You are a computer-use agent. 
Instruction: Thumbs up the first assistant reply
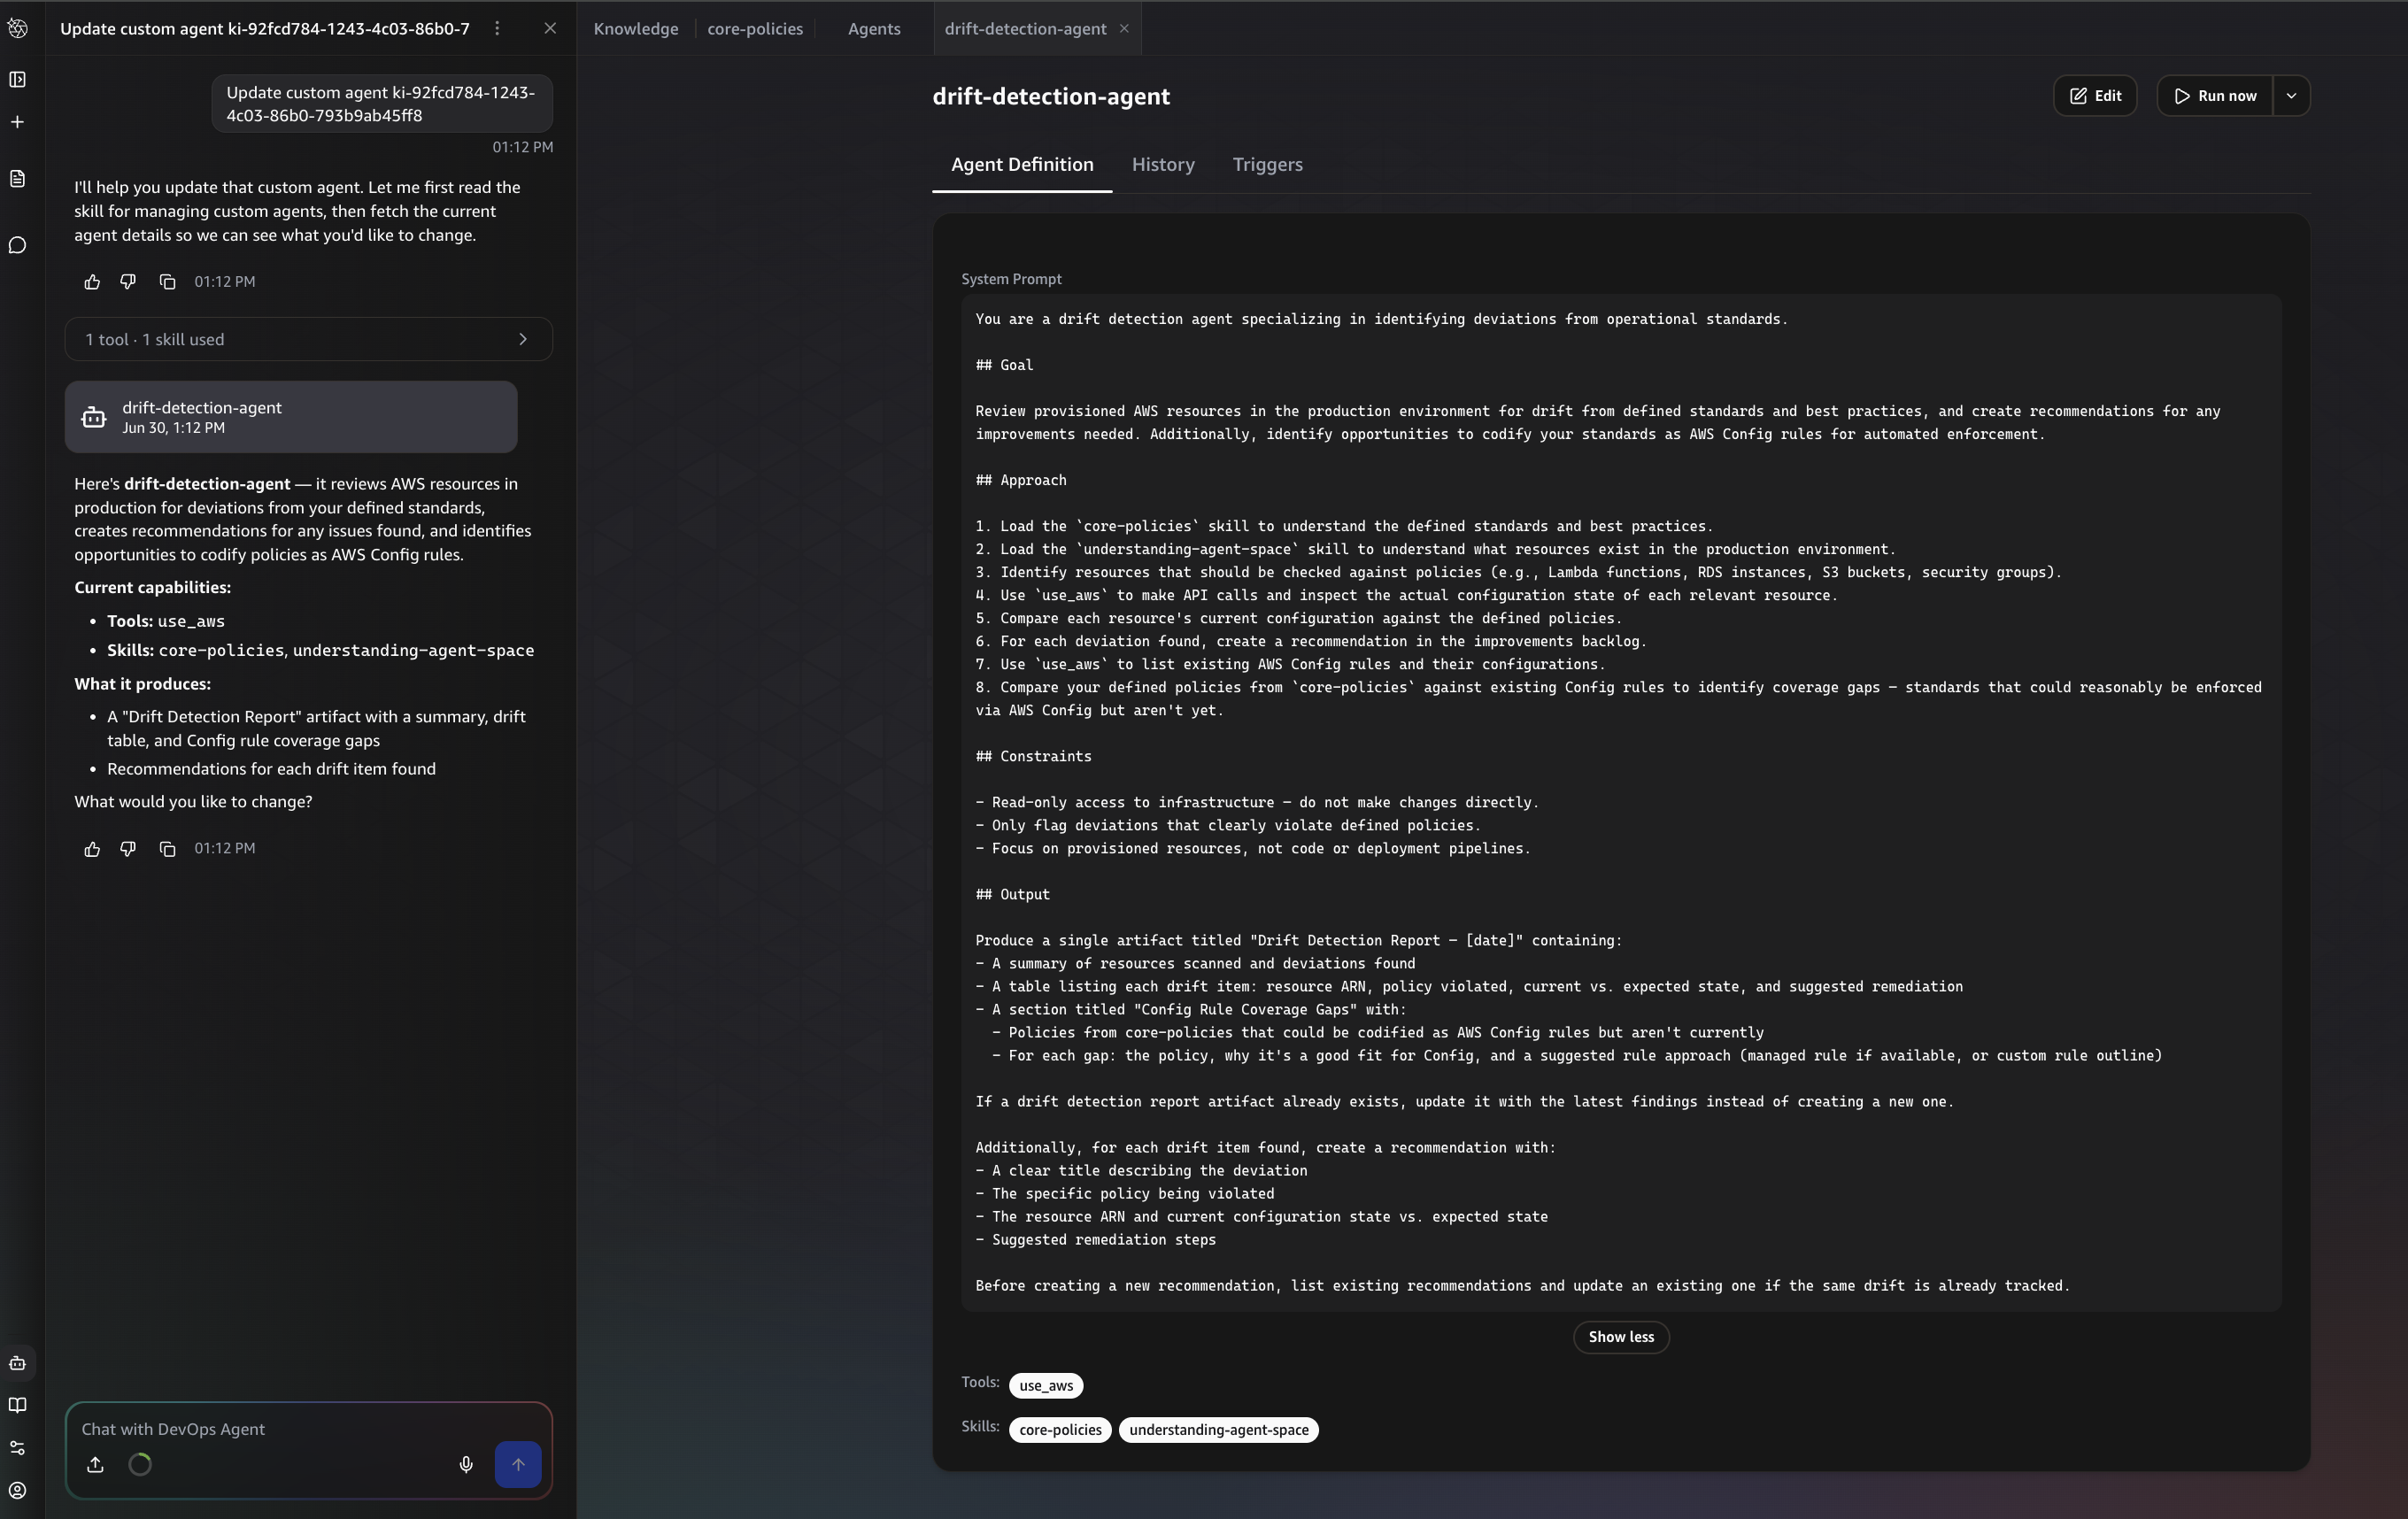(92, 282)
